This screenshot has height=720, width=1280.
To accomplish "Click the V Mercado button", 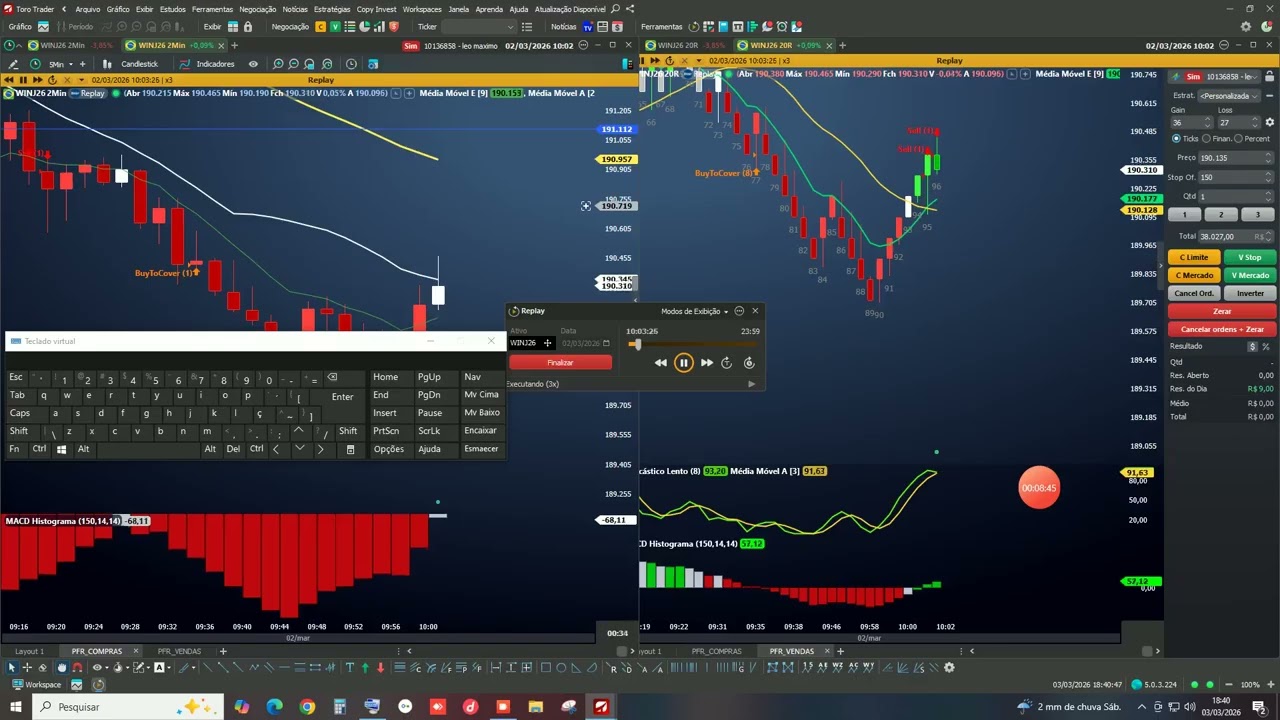I will click(1250, 275).
